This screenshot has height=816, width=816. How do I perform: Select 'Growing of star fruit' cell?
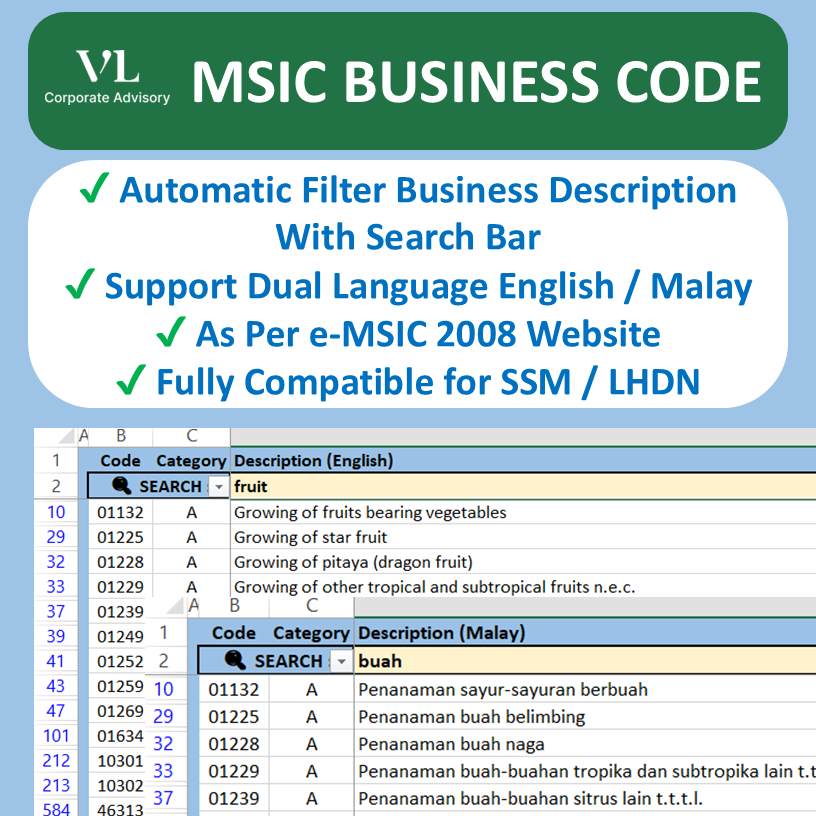(523, 537)
